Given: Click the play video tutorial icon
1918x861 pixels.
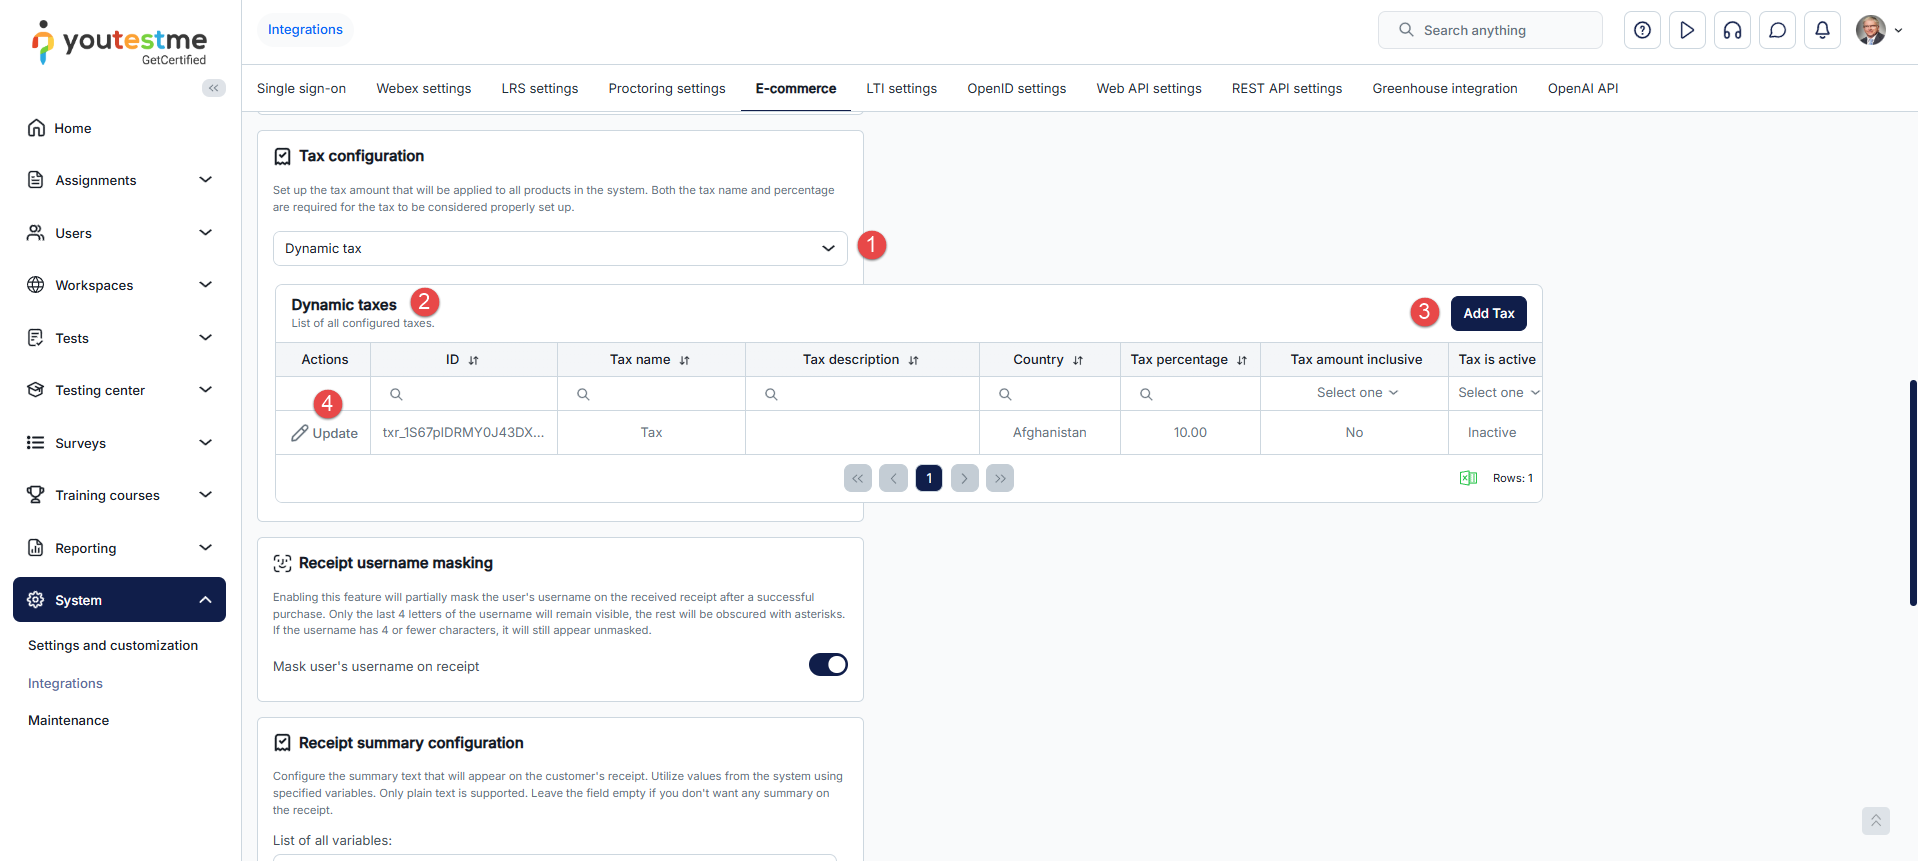Looking at the screenshot, I should coord(1687,30).
